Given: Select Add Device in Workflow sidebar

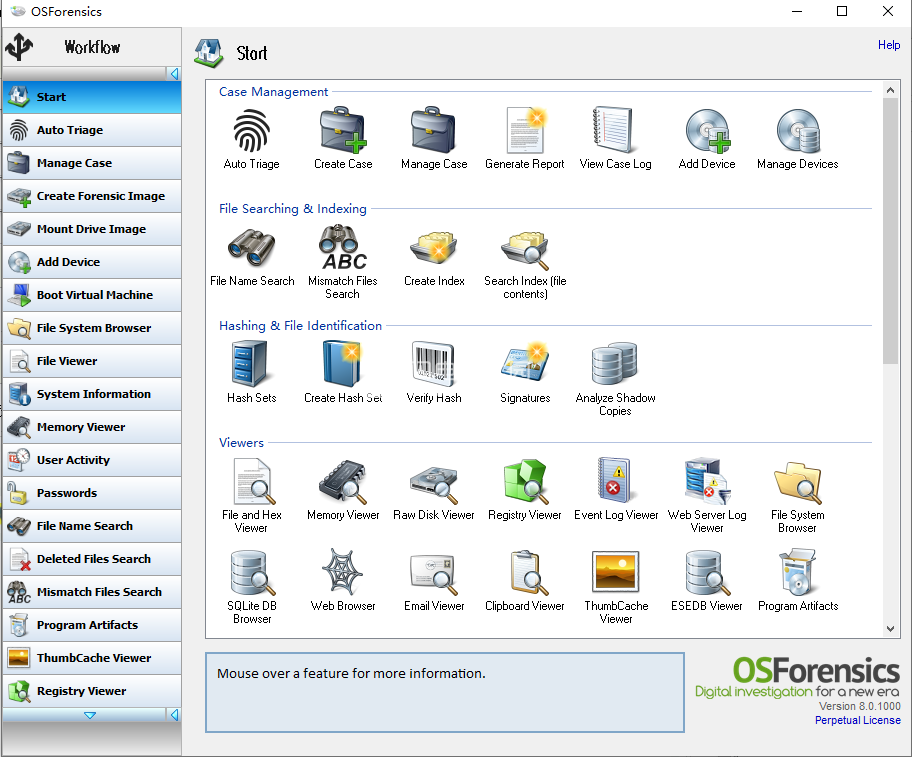Looking at the screenshot, I should pyautogui.click(x=92, y=262).
